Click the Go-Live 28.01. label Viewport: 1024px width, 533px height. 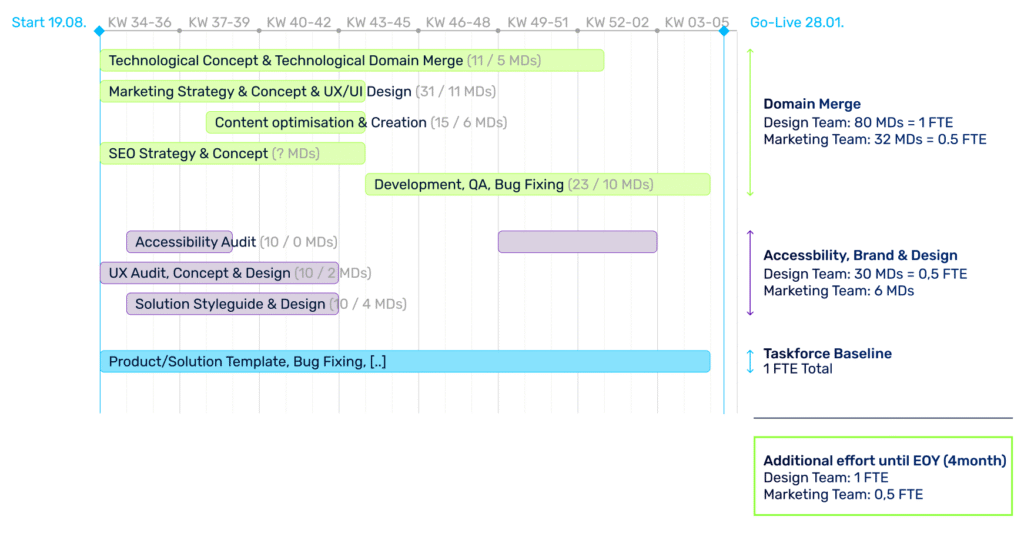click(797, 22)
